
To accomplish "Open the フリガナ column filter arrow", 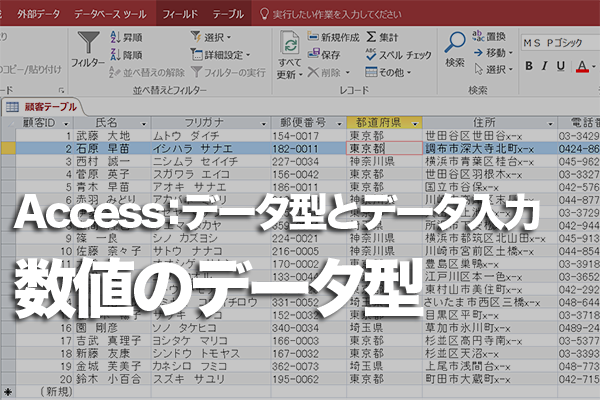I will pyautogui.click(x=263, y=124).
